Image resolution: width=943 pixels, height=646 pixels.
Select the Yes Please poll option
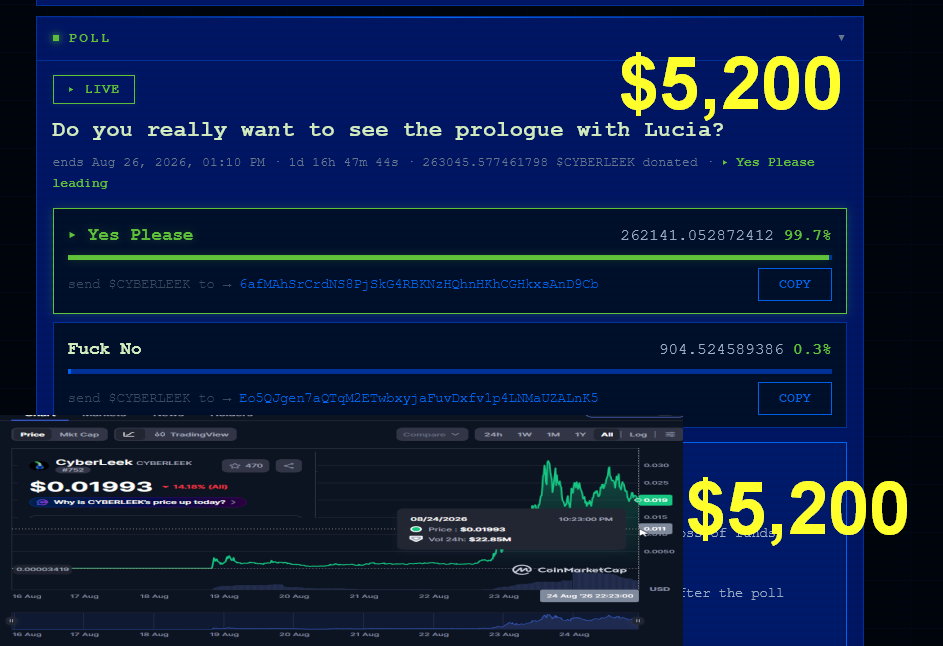pos(450,261)
